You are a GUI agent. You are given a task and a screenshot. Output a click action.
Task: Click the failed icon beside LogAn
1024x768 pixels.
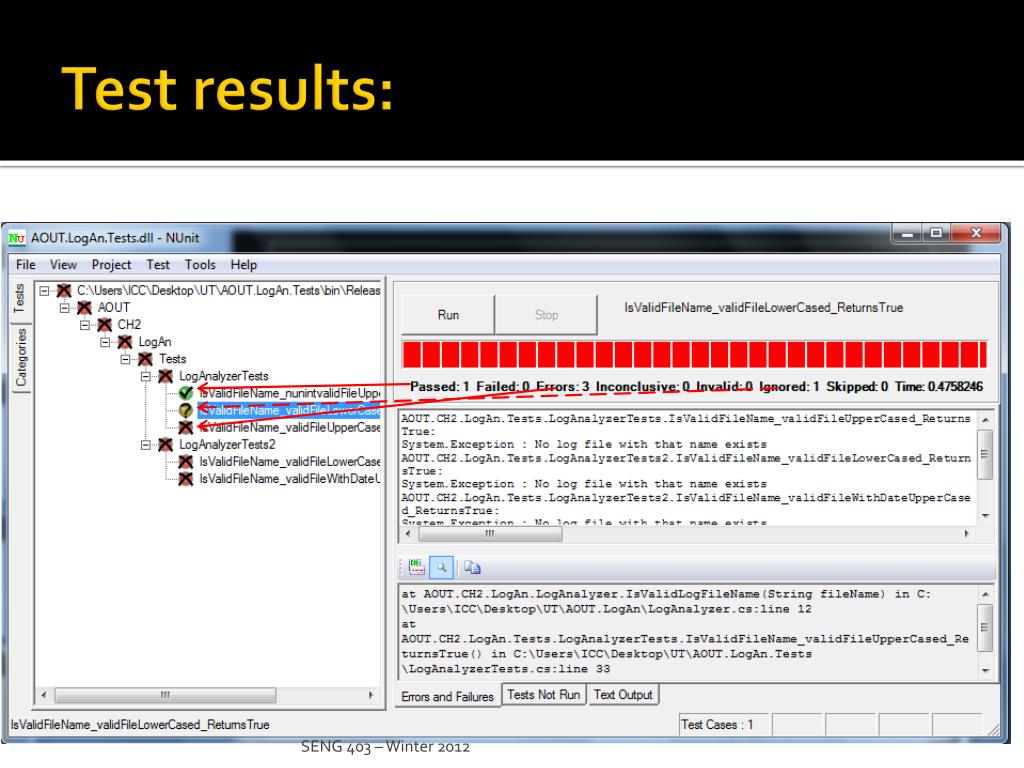click(x=125, y=342)
